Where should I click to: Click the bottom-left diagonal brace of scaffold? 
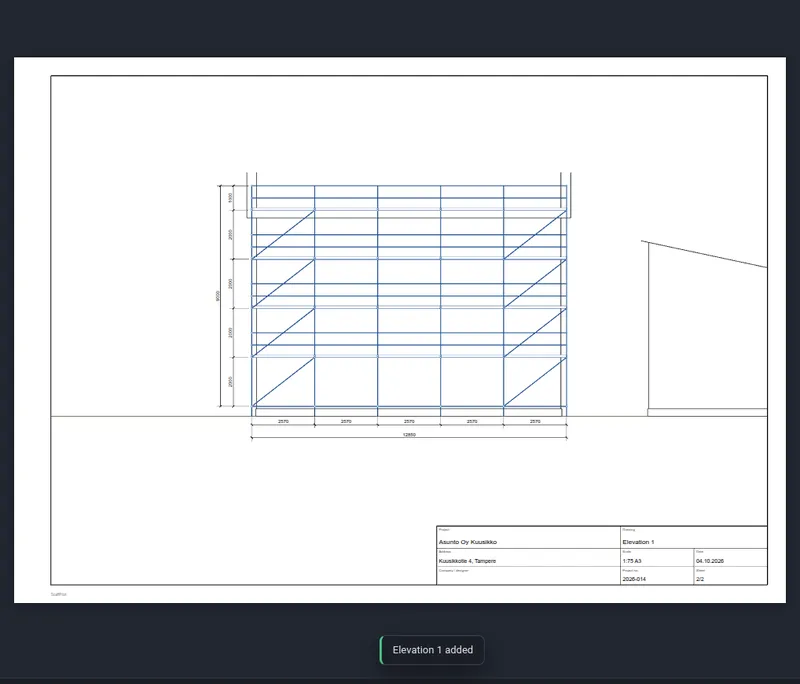[x=283, y=382]
